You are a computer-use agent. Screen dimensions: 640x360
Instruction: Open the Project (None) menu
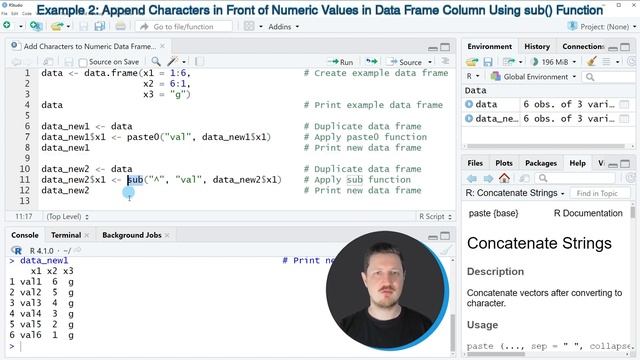coord(602,27)
